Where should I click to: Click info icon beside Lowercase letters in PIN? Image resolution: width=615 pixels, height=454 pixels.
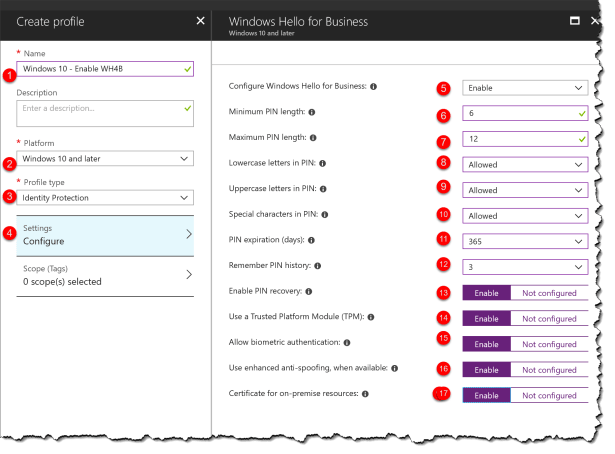(x=323, y=163)
